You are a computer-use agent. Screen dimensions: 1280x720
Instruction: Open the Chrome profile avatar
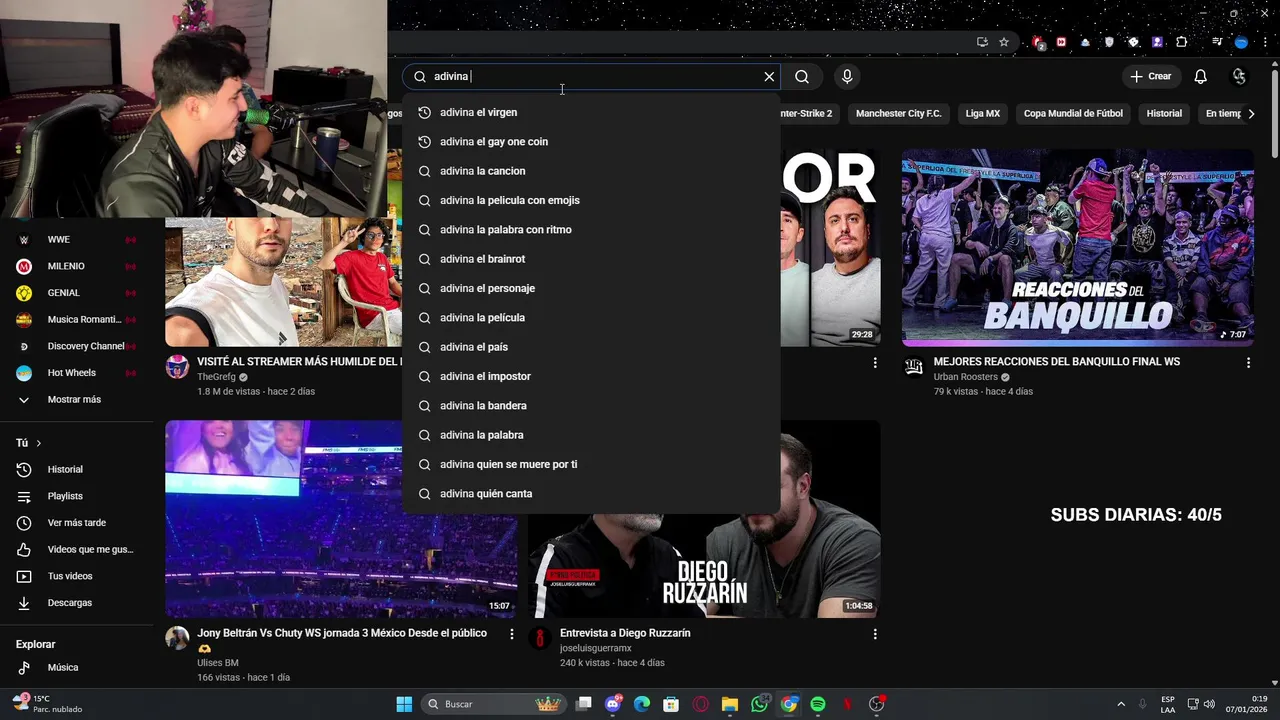tap(1241, 42)
